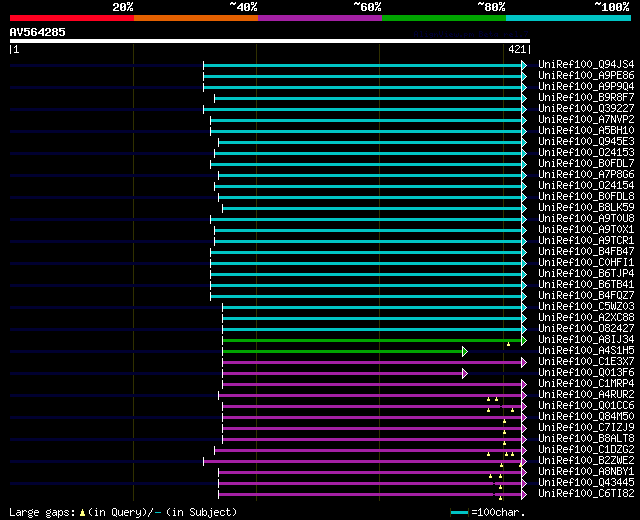The width and height of the screenshot is (640, 520).
Task: Click the yellow gap marker under UniRef100_A8IJ34 bar
Action: tap(508, 344)
